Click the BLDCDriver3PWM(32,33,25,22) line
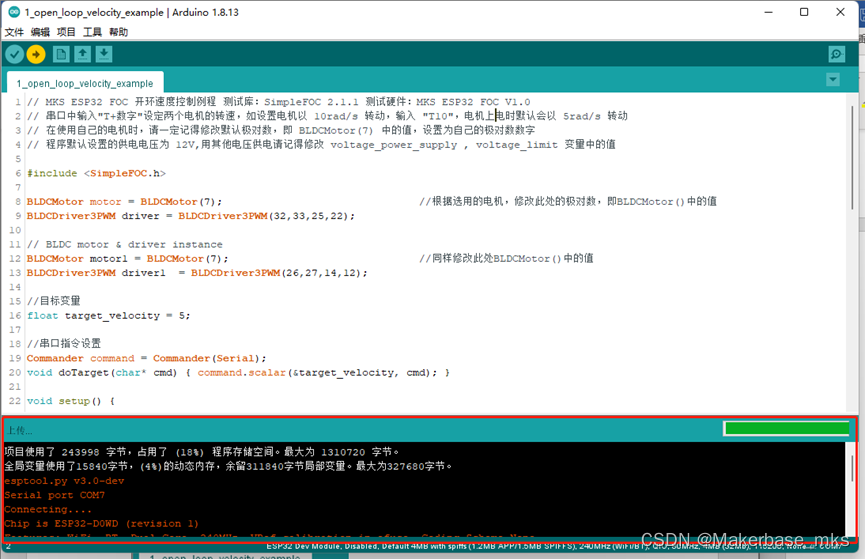This screenshot has width=865, height=559. pyautogui.click(x=191, y=216)
